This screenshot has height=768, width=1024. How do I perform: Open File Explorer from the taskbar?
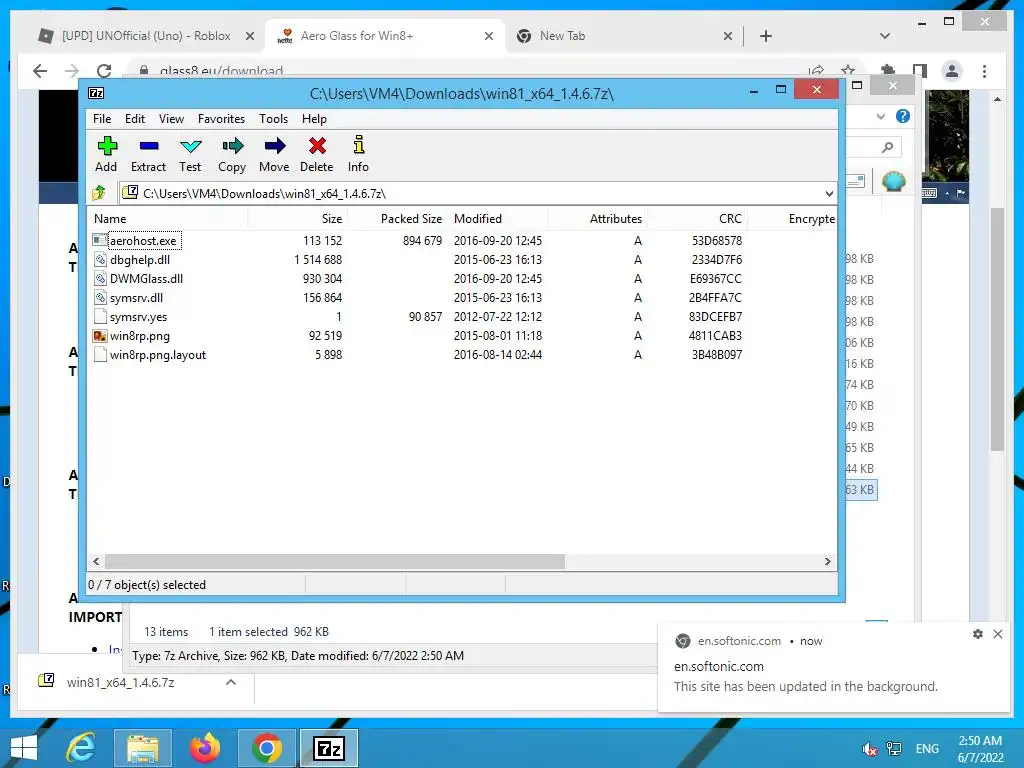pyautogui.click(x=142, y=748)
